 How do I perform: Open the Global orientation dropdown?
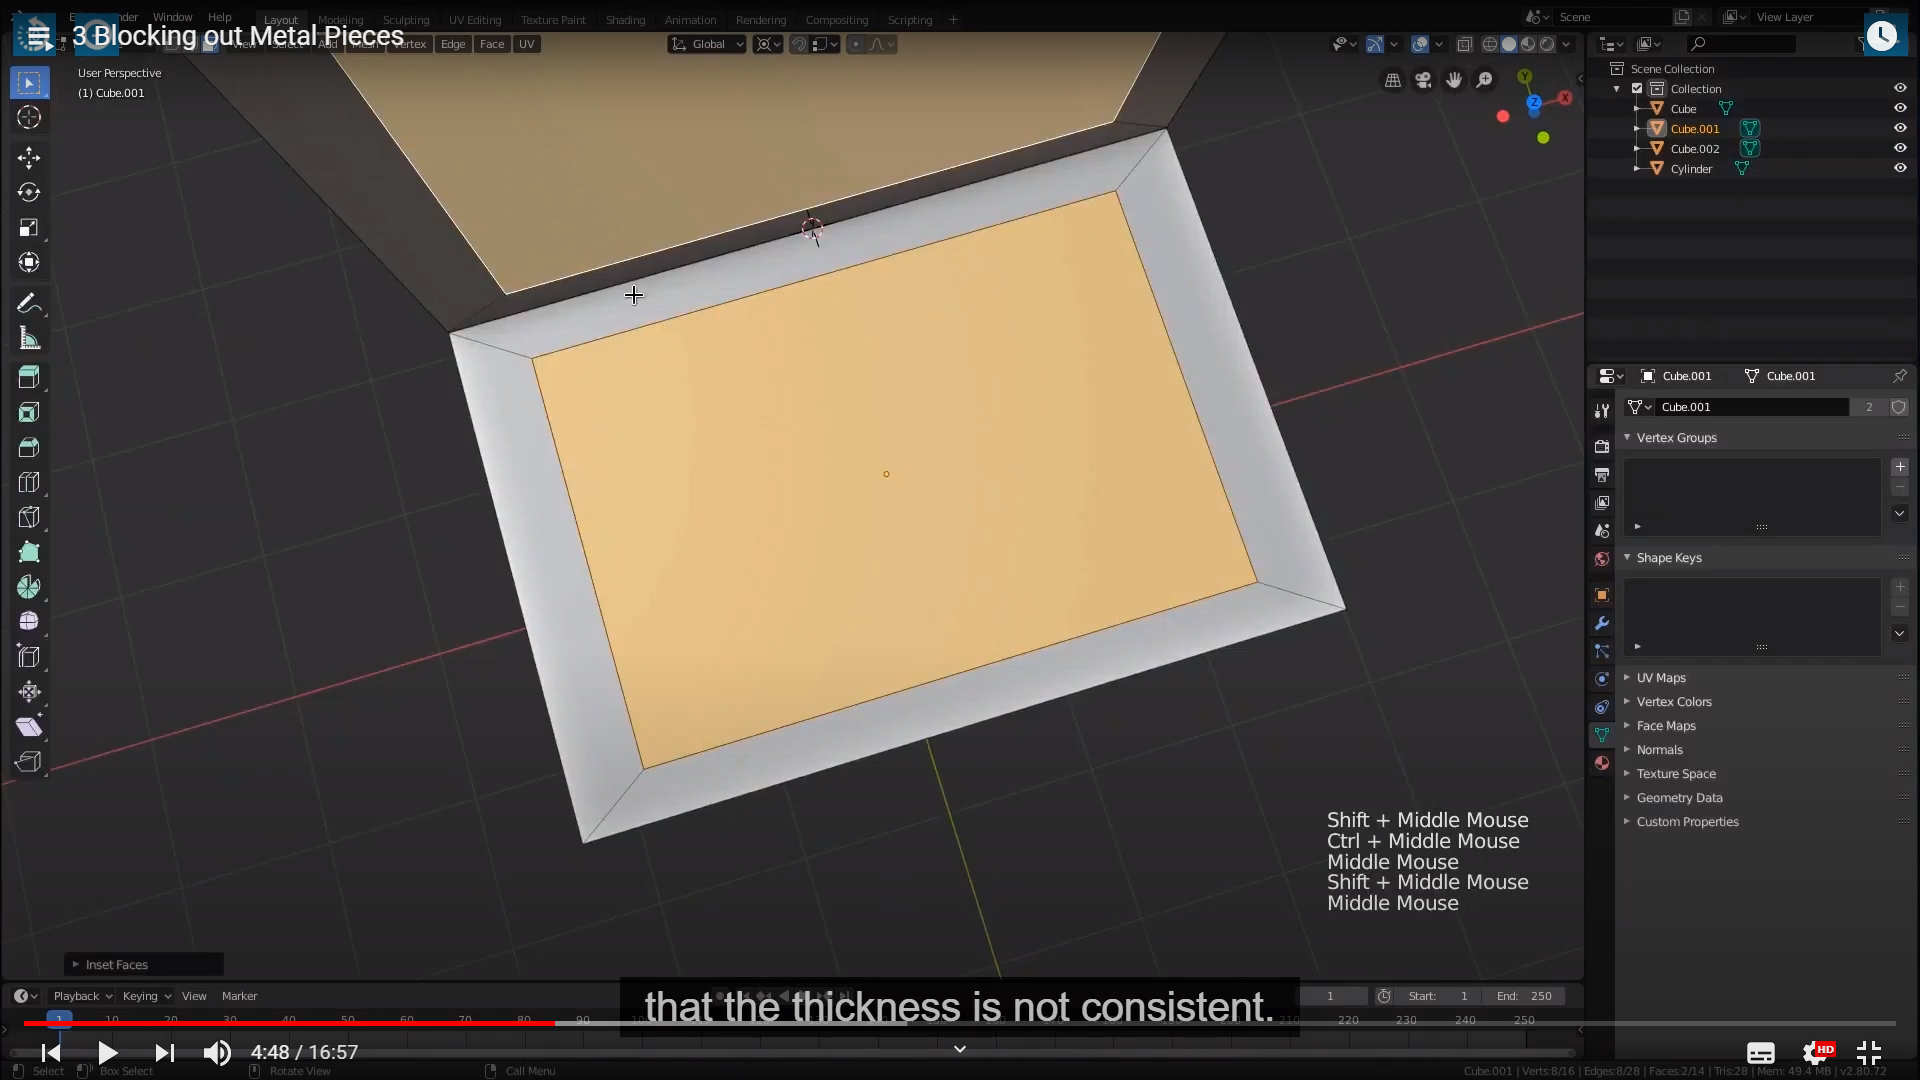[x=708, y=44]
